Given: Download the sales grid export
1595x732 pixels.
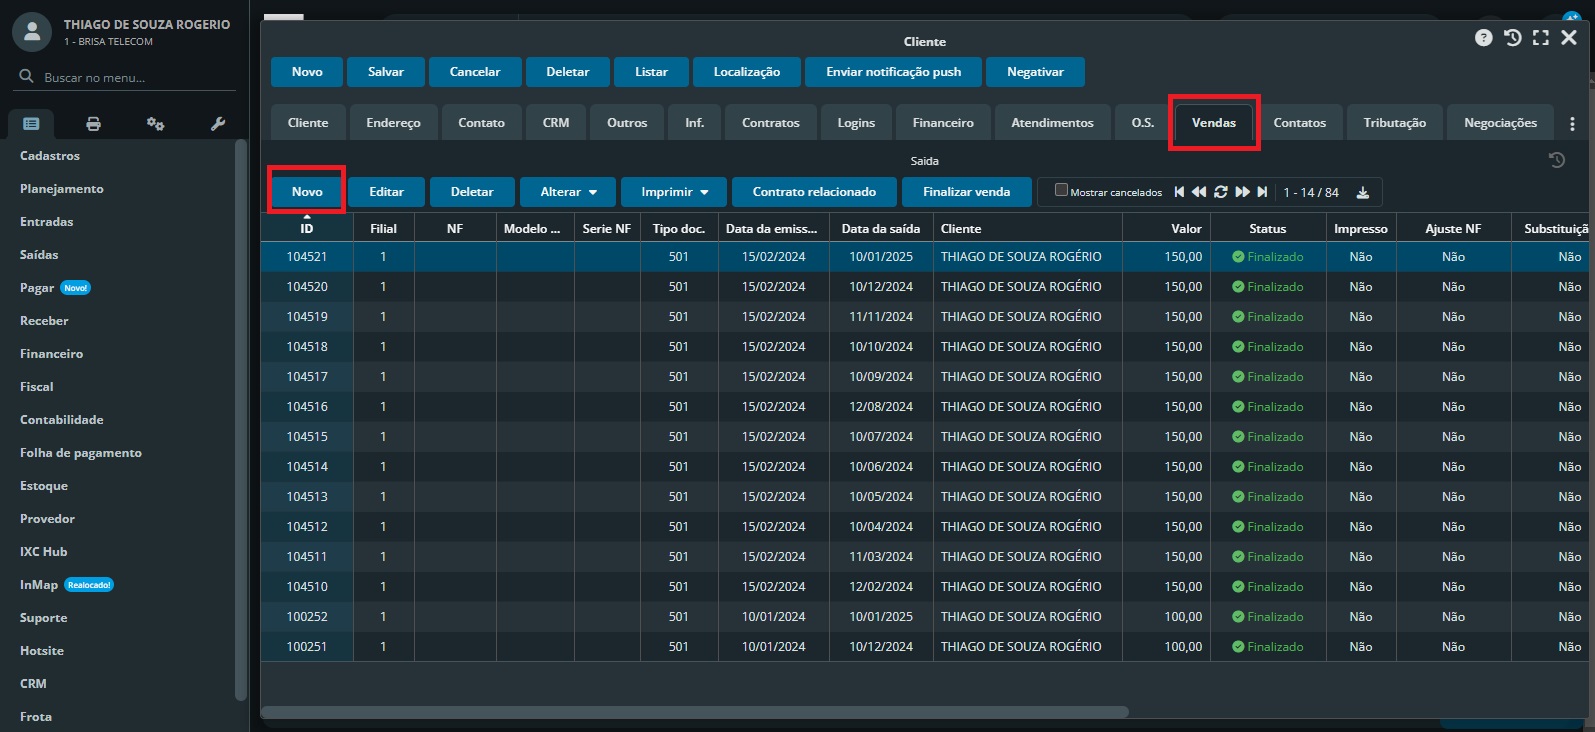Looking at the screenshot, I should click(1362, 193).
